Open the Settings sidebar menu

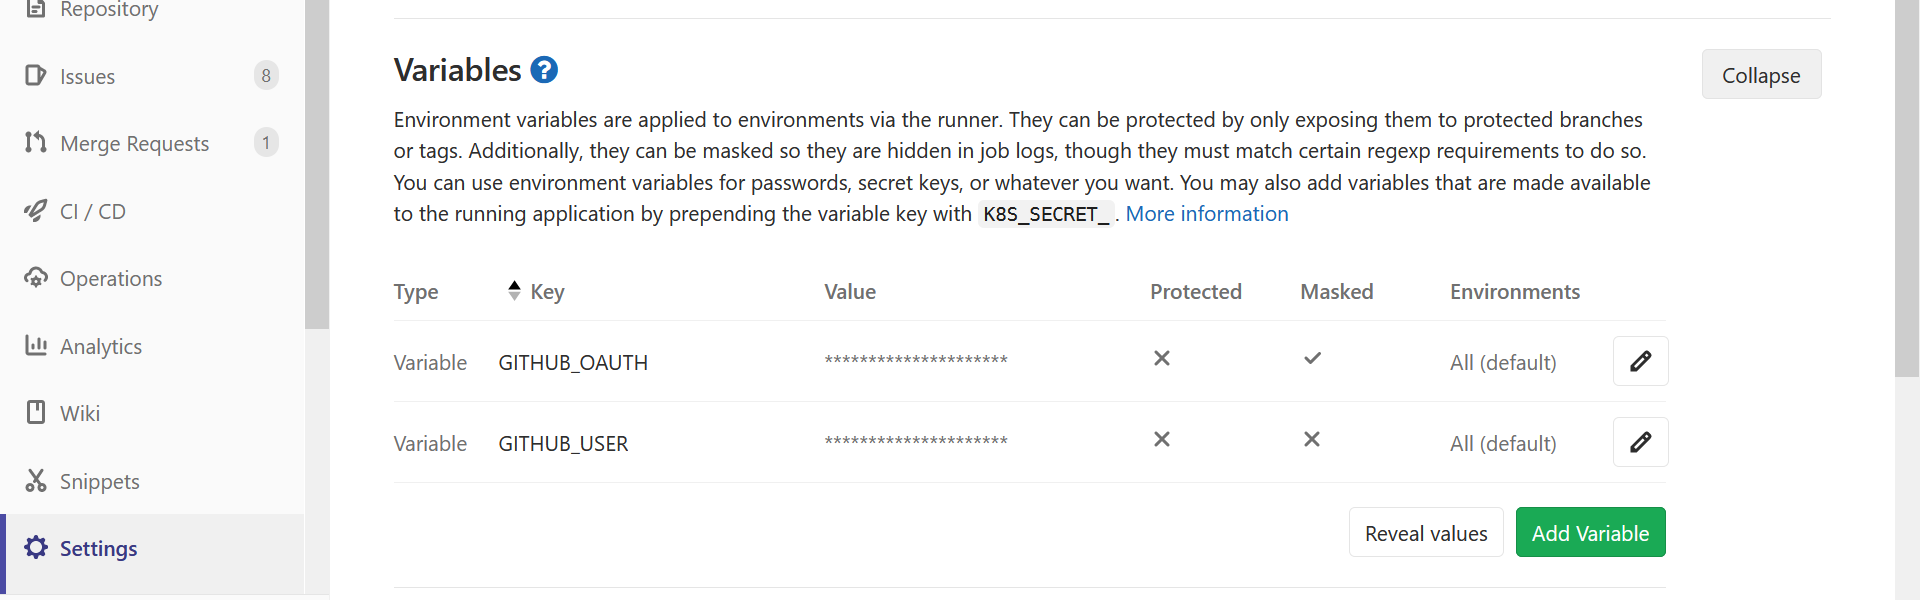coord(98,548)
